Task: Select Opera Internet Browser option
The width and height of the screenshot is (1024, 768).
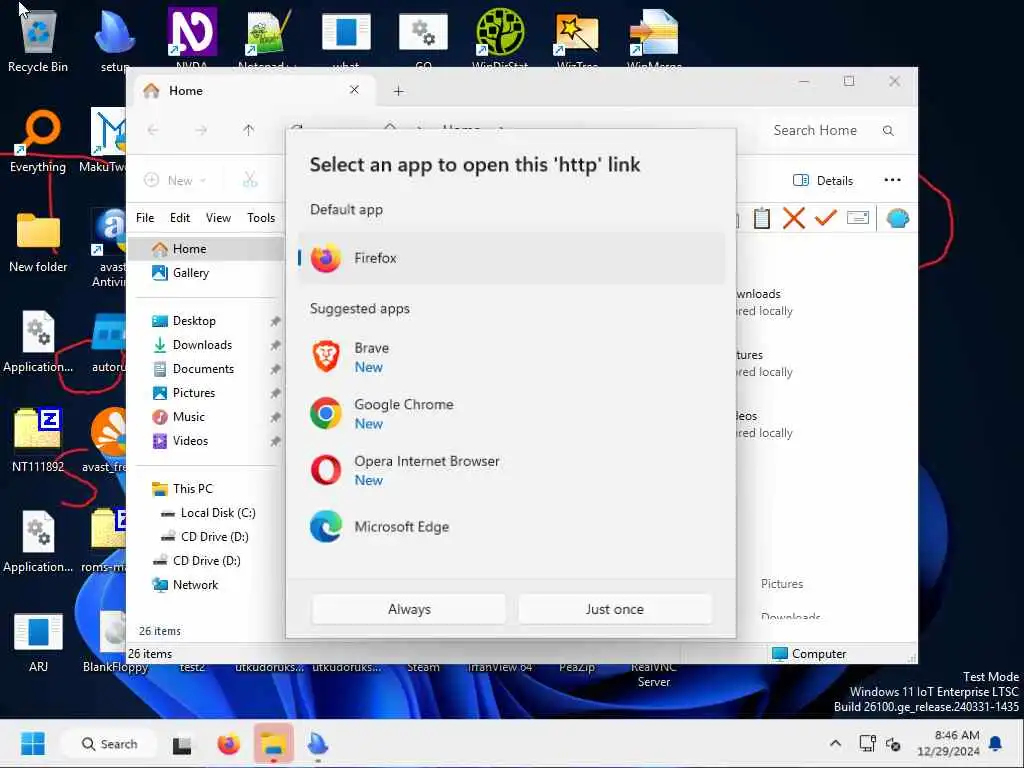Action: click(x=511, y=470)
